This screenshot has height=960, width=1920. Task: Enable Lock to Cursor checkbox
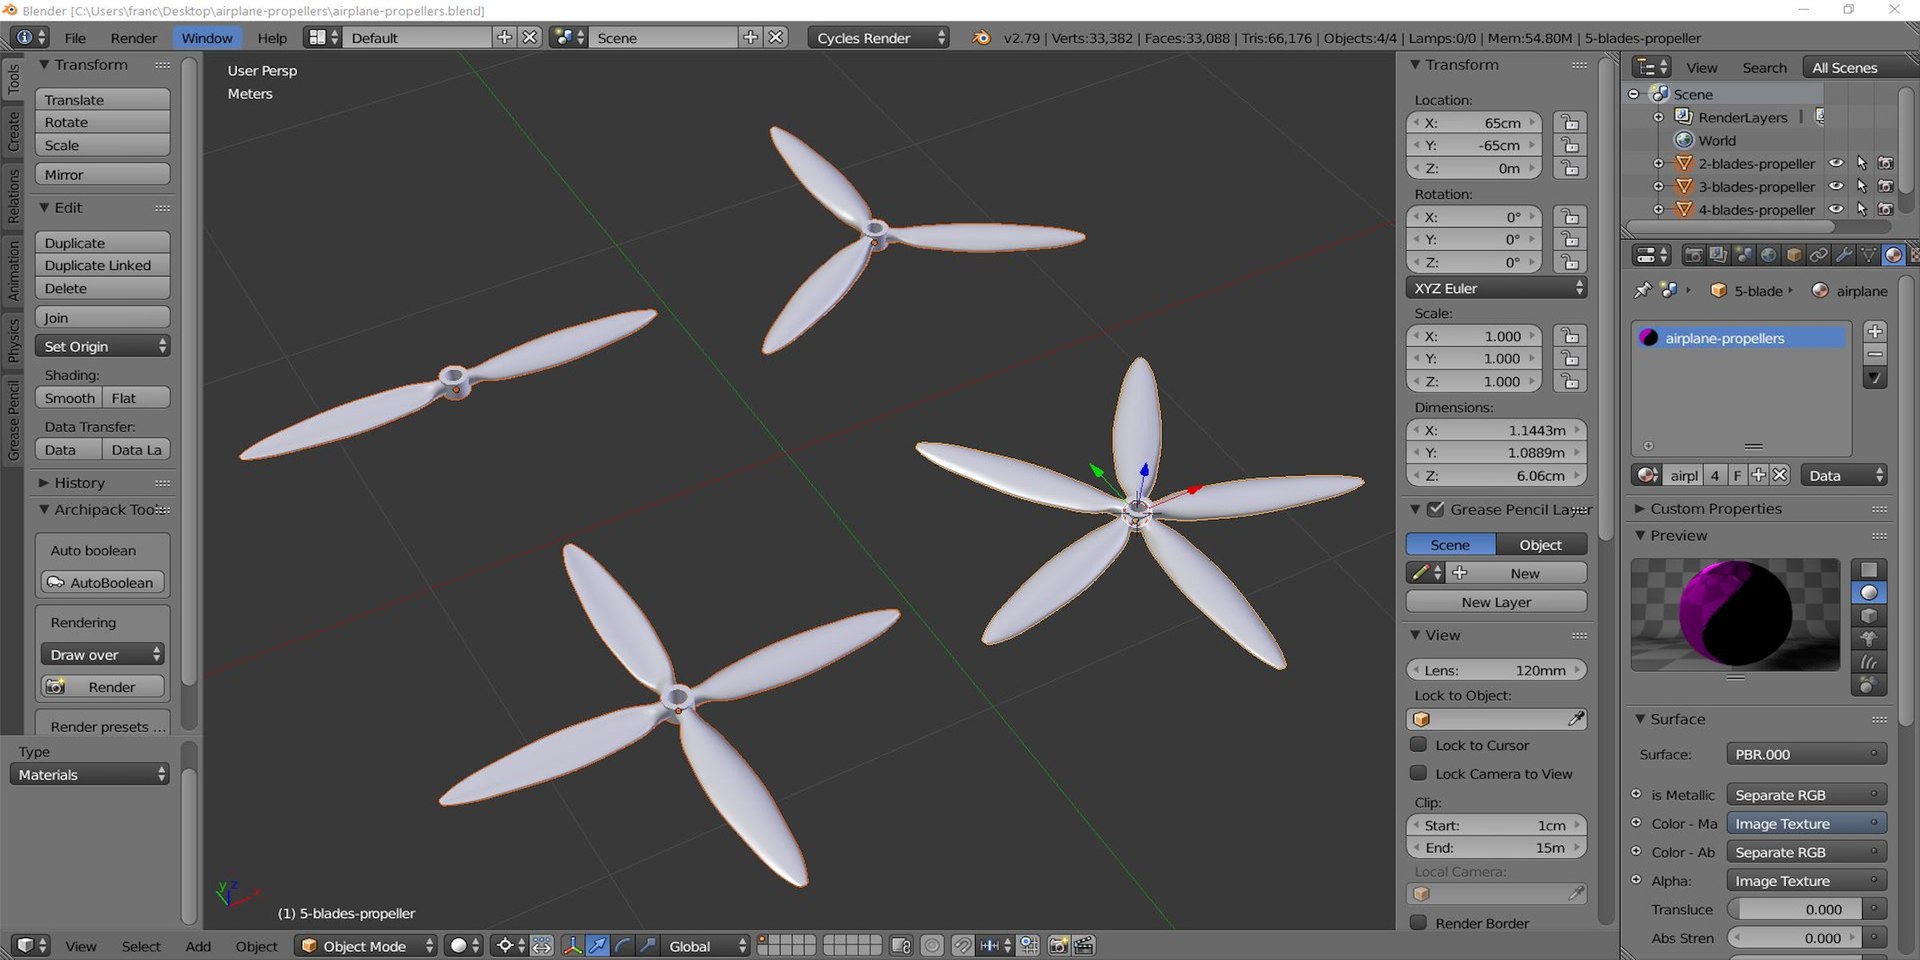(x=1418, y=745)
